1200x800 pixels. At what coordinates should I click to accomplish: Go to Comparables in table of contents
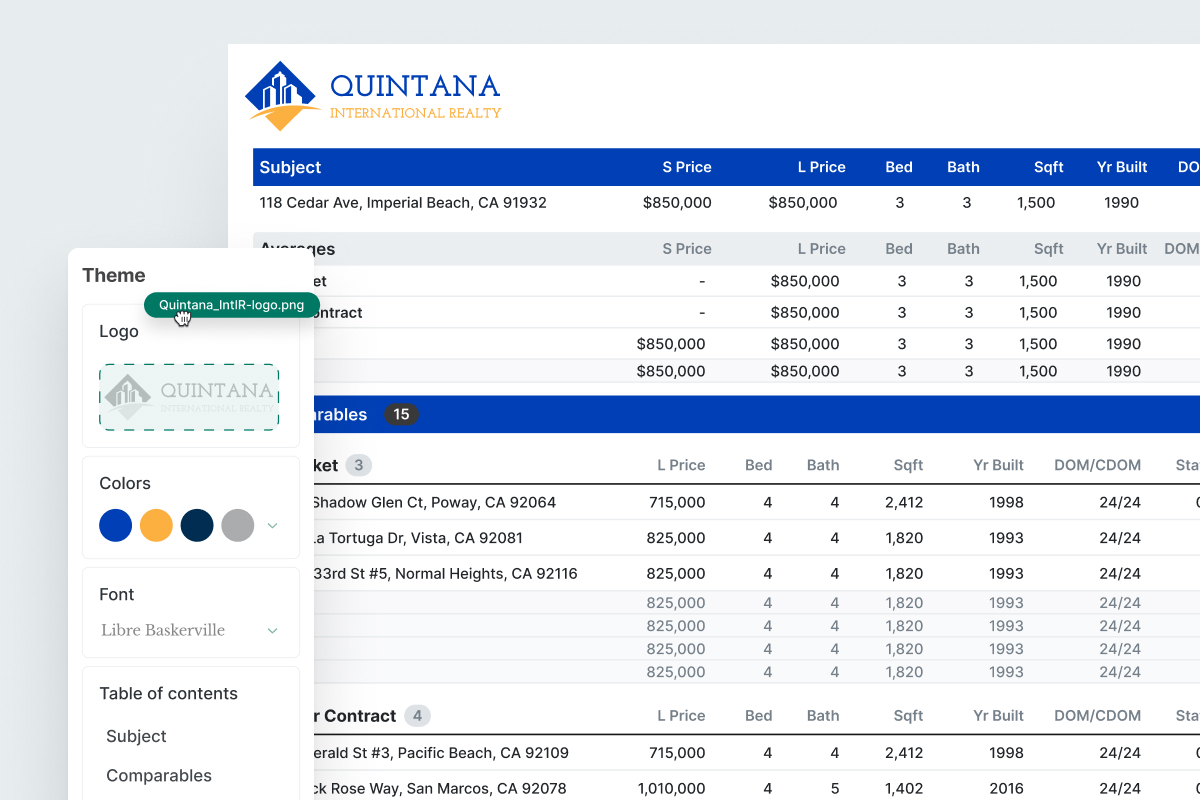click(159, 775)
